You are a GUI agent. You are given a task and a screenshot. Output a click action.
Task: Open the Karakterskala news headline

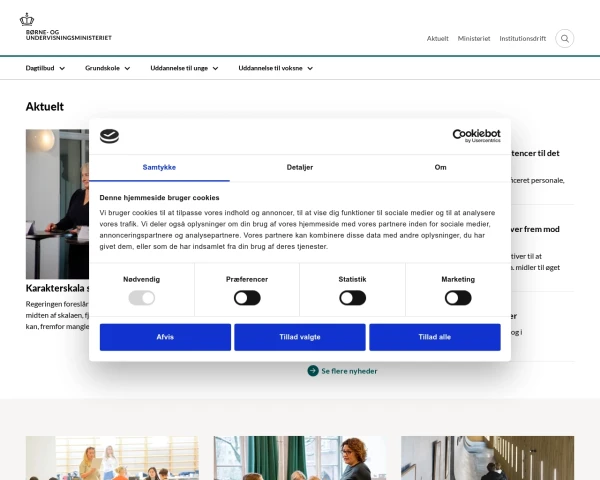pyautogui.click(x=57, y=288)
